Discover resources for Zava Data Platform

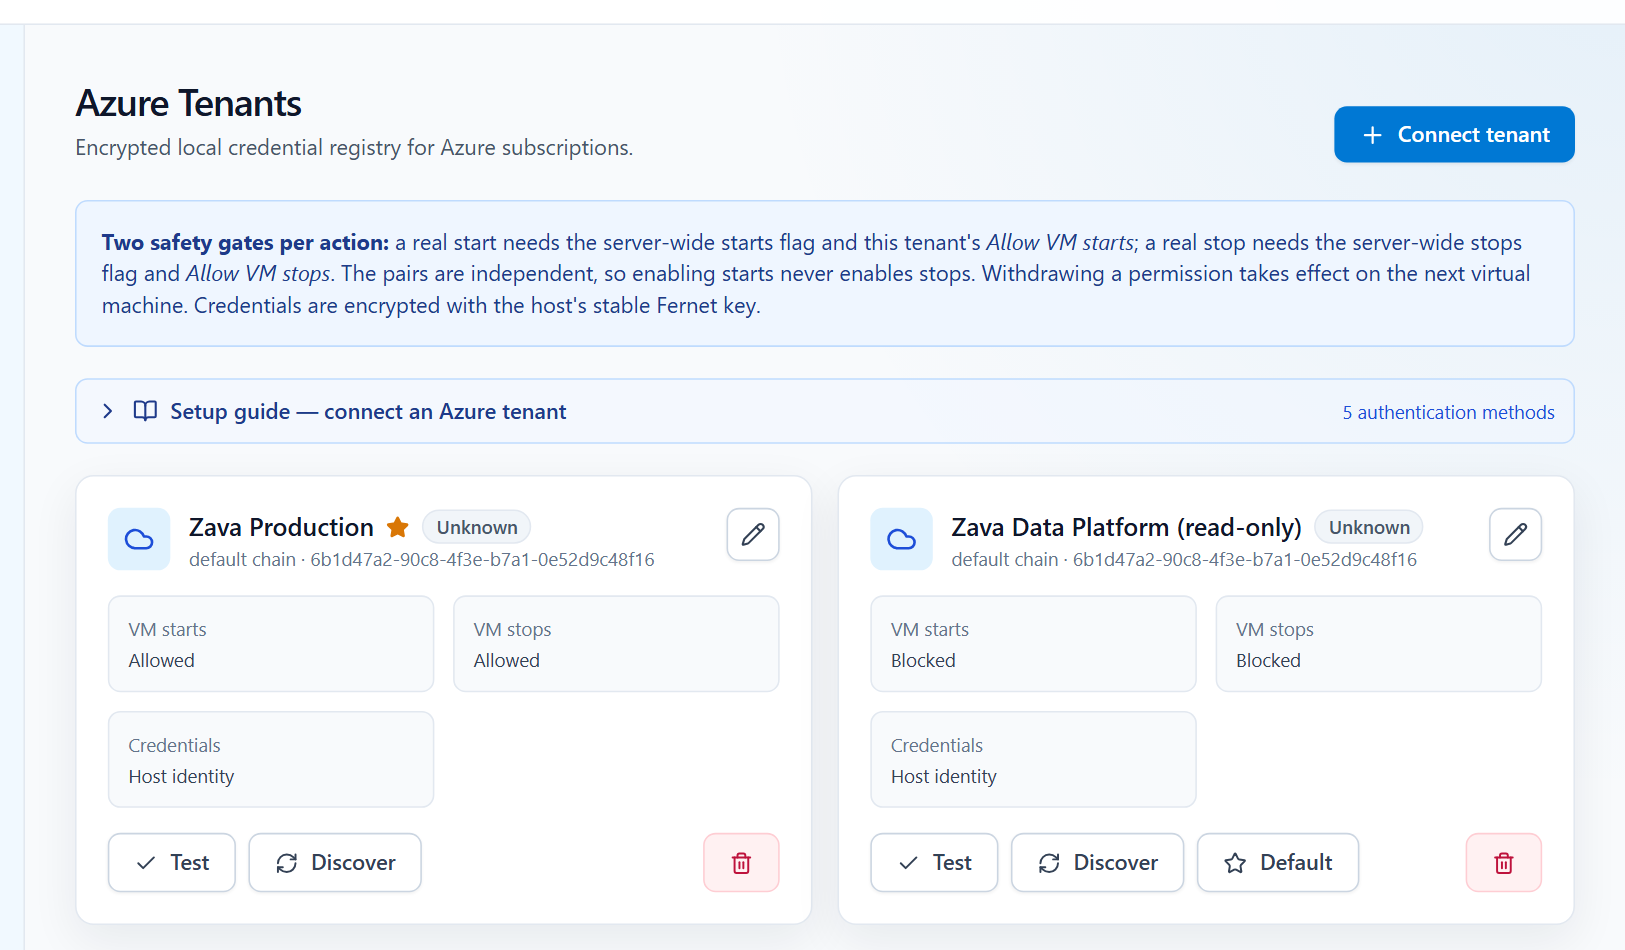click(x=1097, y=862)
